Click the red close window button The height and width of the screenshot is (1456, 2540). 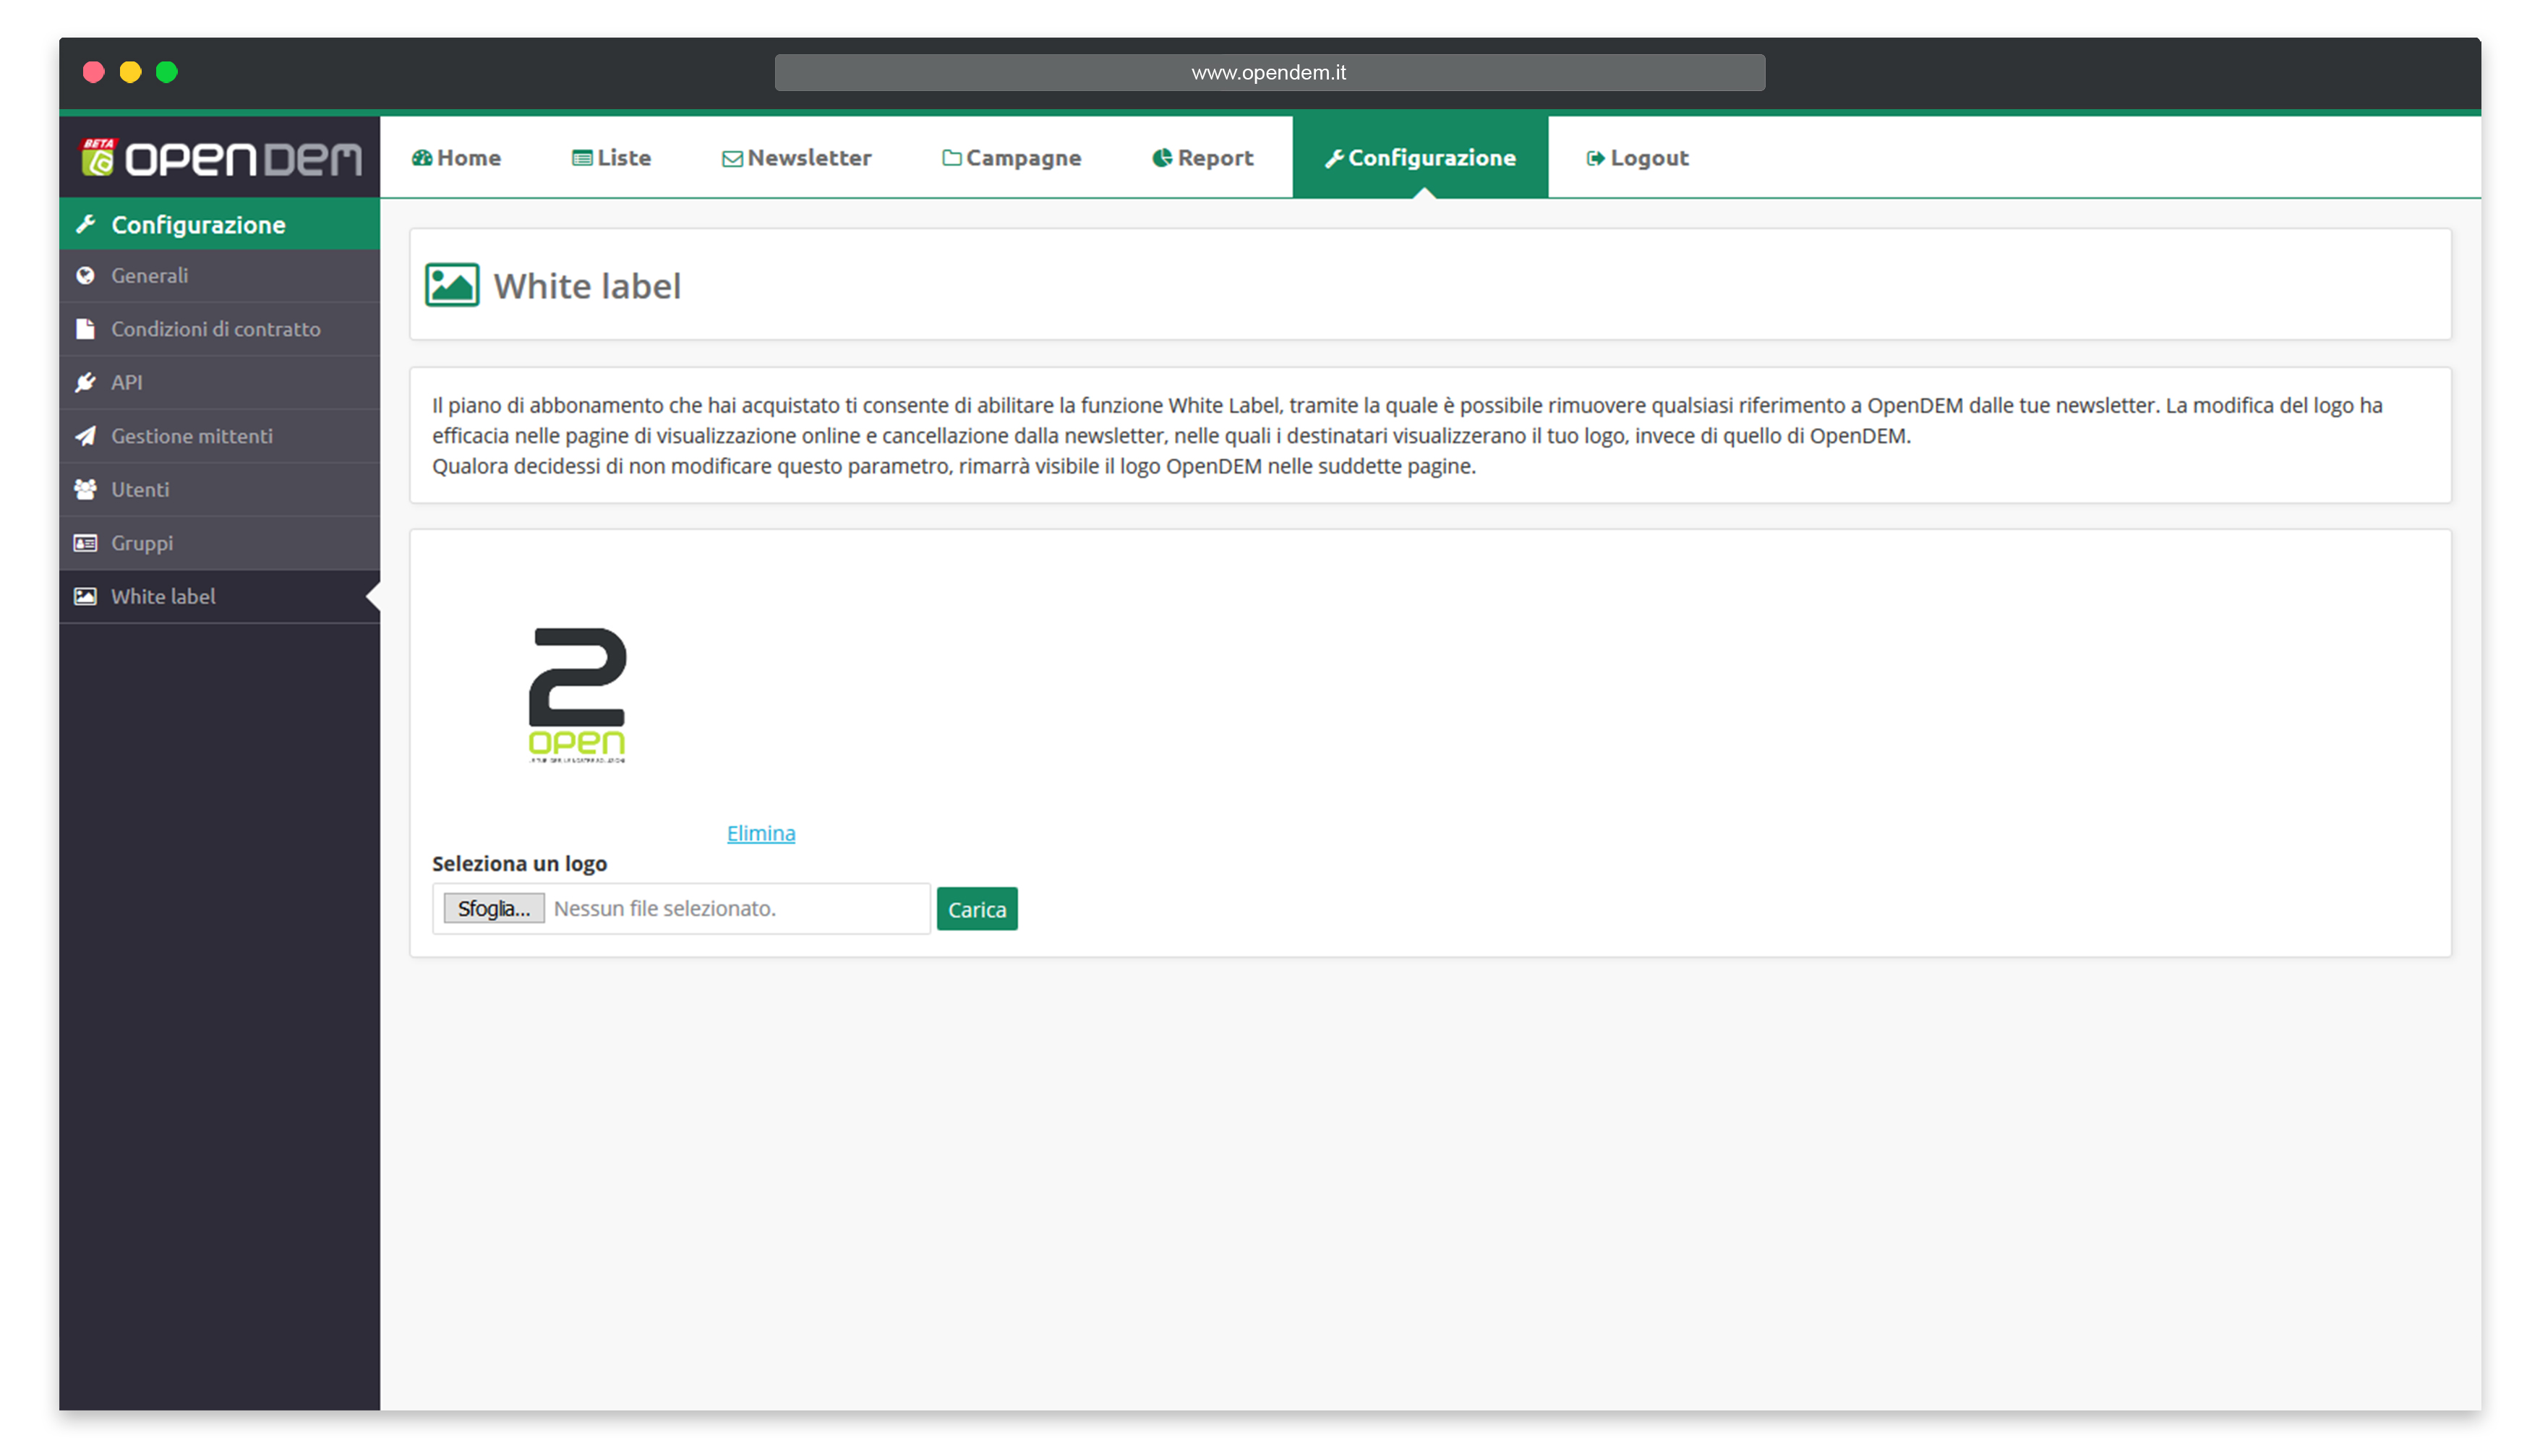[x=93, y=72]
